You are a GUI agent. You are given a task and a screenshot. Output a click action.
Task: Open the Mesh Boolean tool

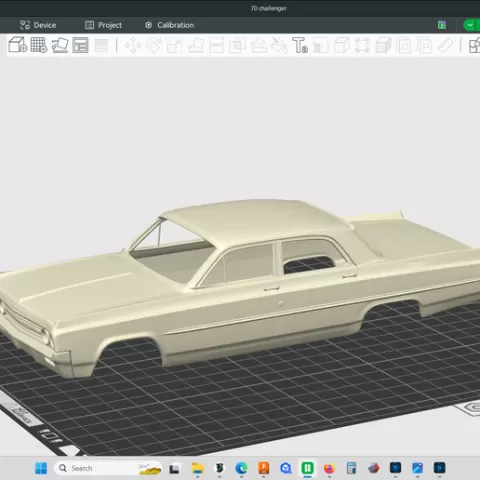click(237, 45)
